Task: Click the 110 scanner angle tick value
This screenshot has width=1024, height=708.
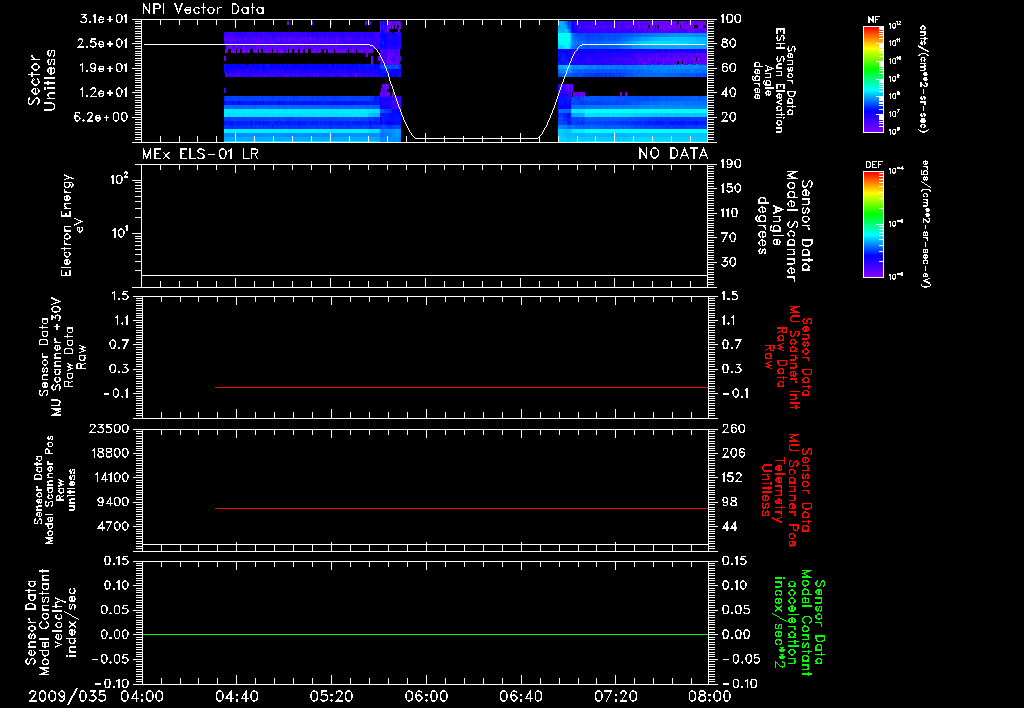Action: point(731,213)
